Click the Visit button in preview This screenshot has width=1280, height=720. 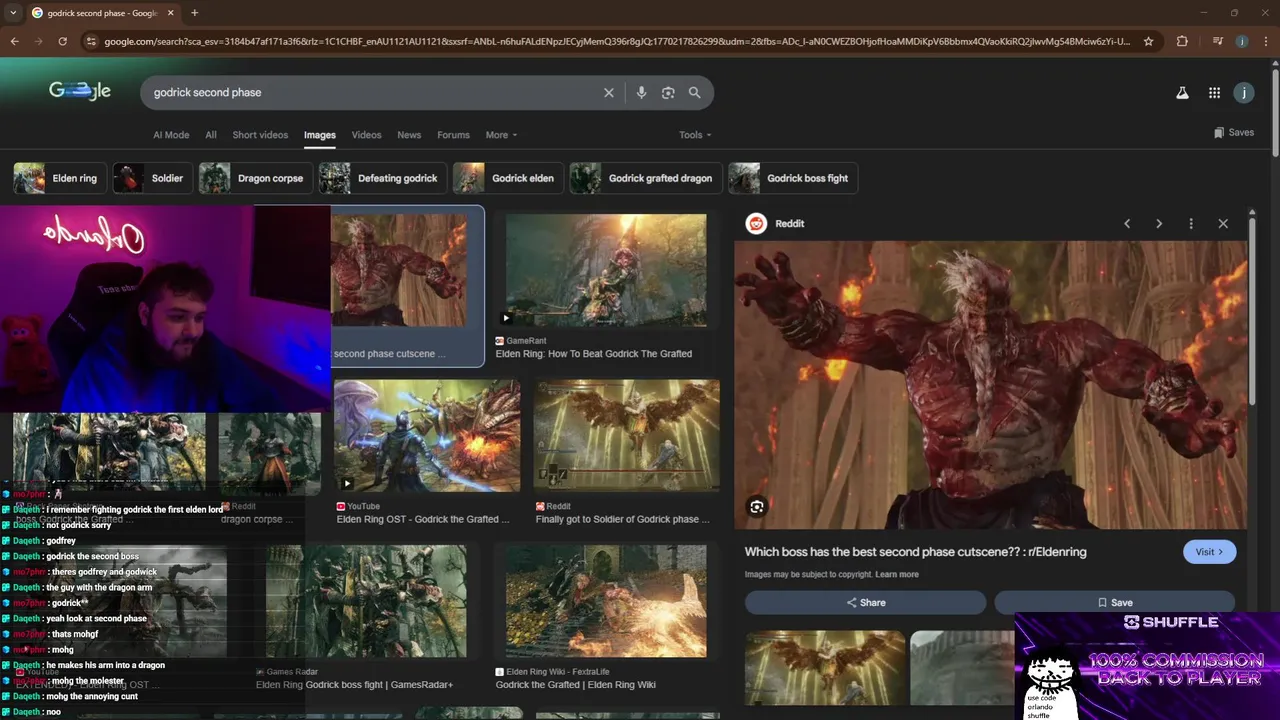(1209, 552)
